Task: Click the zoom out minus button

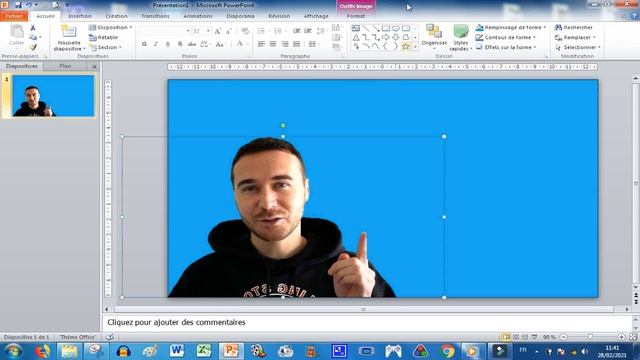Action: pyautogui.click(x=563, y=337)
